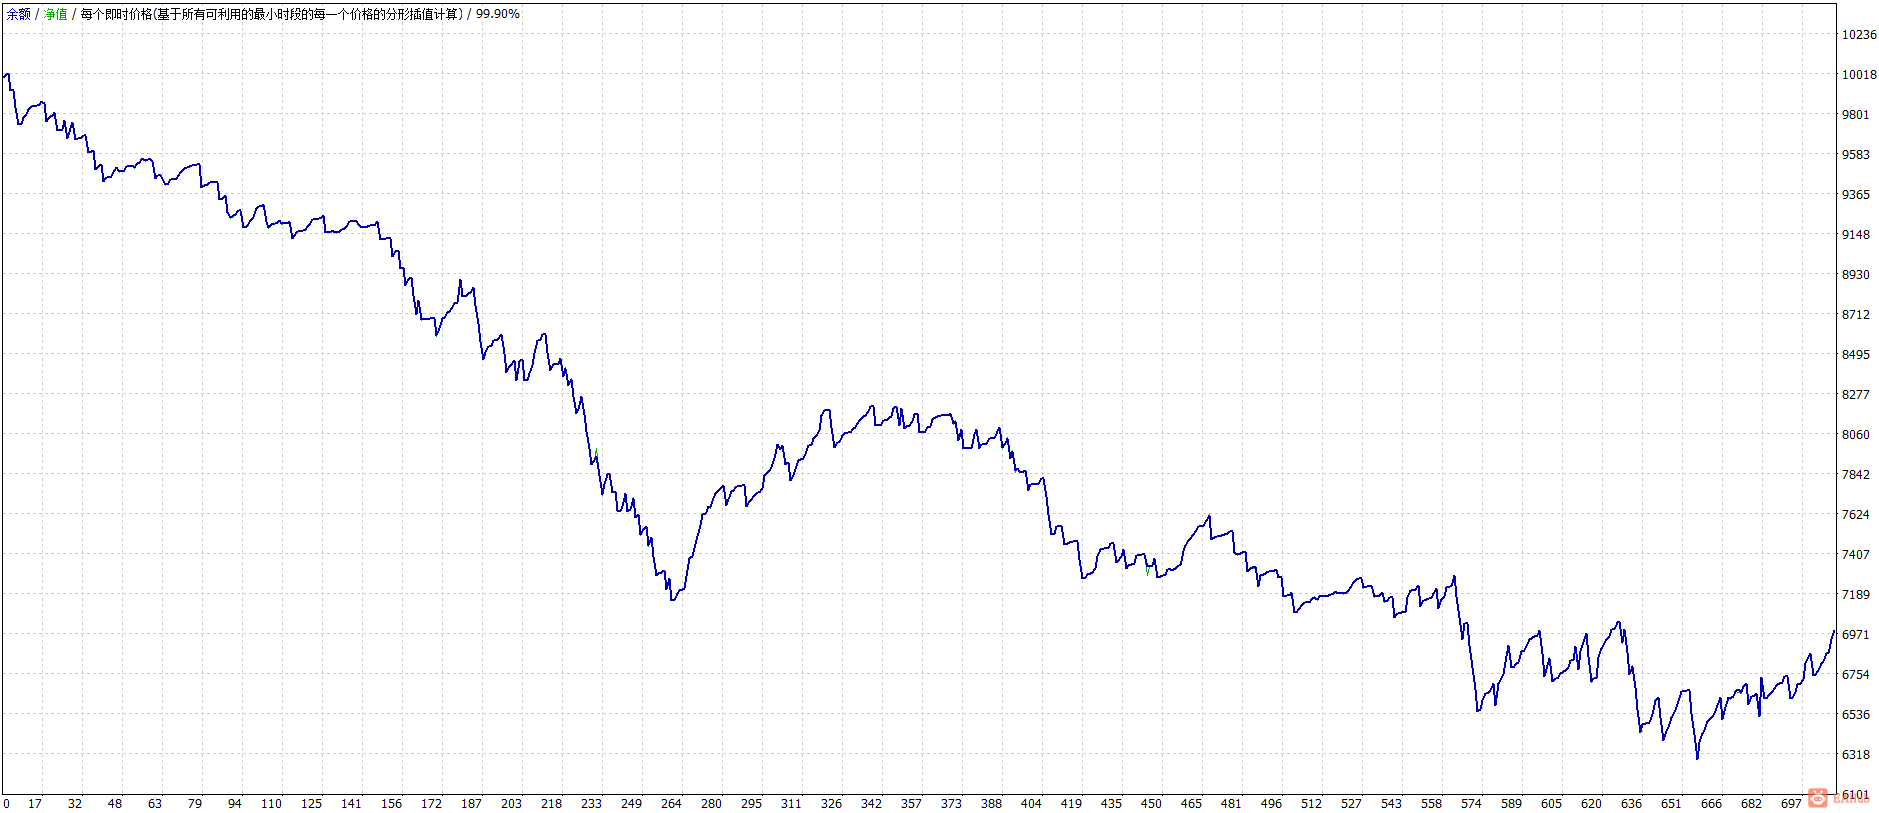Viewport: 1879px width, 813px height.
Task: Click the 7407 vertical axis label
Action: pyautogui.click(x=1856, y=555)
